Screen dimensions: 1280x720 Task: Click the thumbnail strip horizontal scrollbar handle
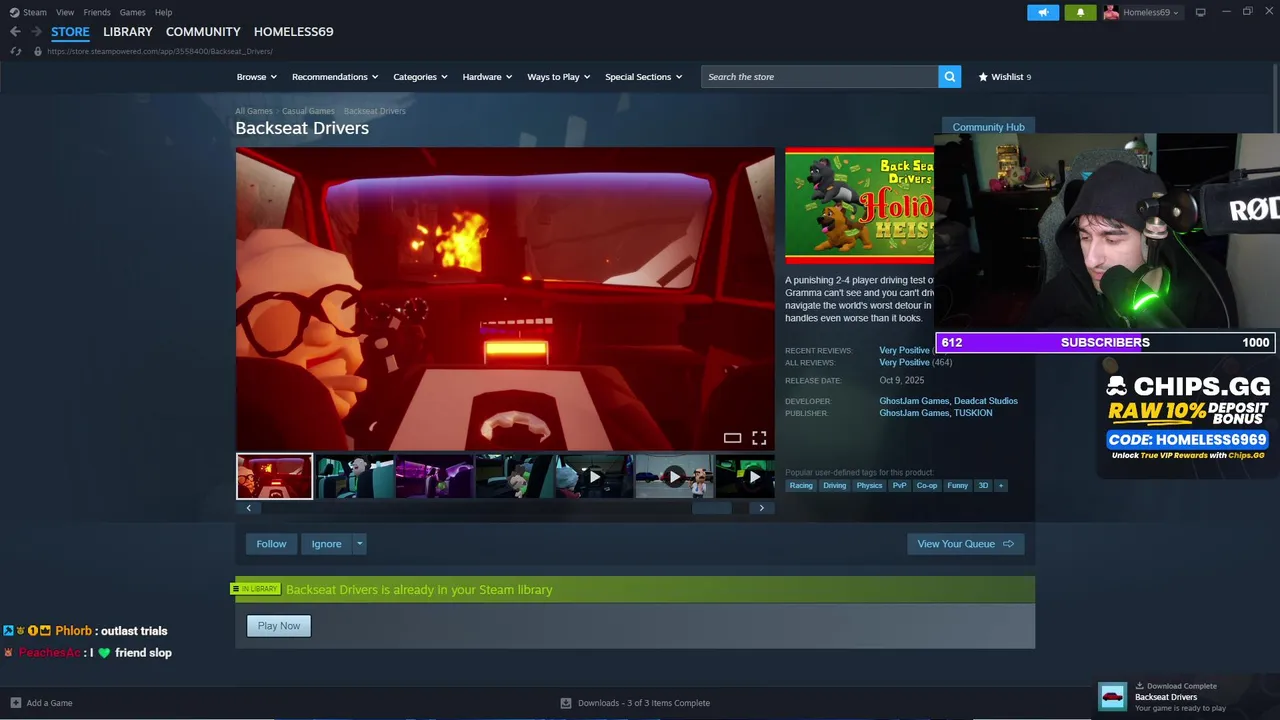pyautogui.click(x=712, y=508)
